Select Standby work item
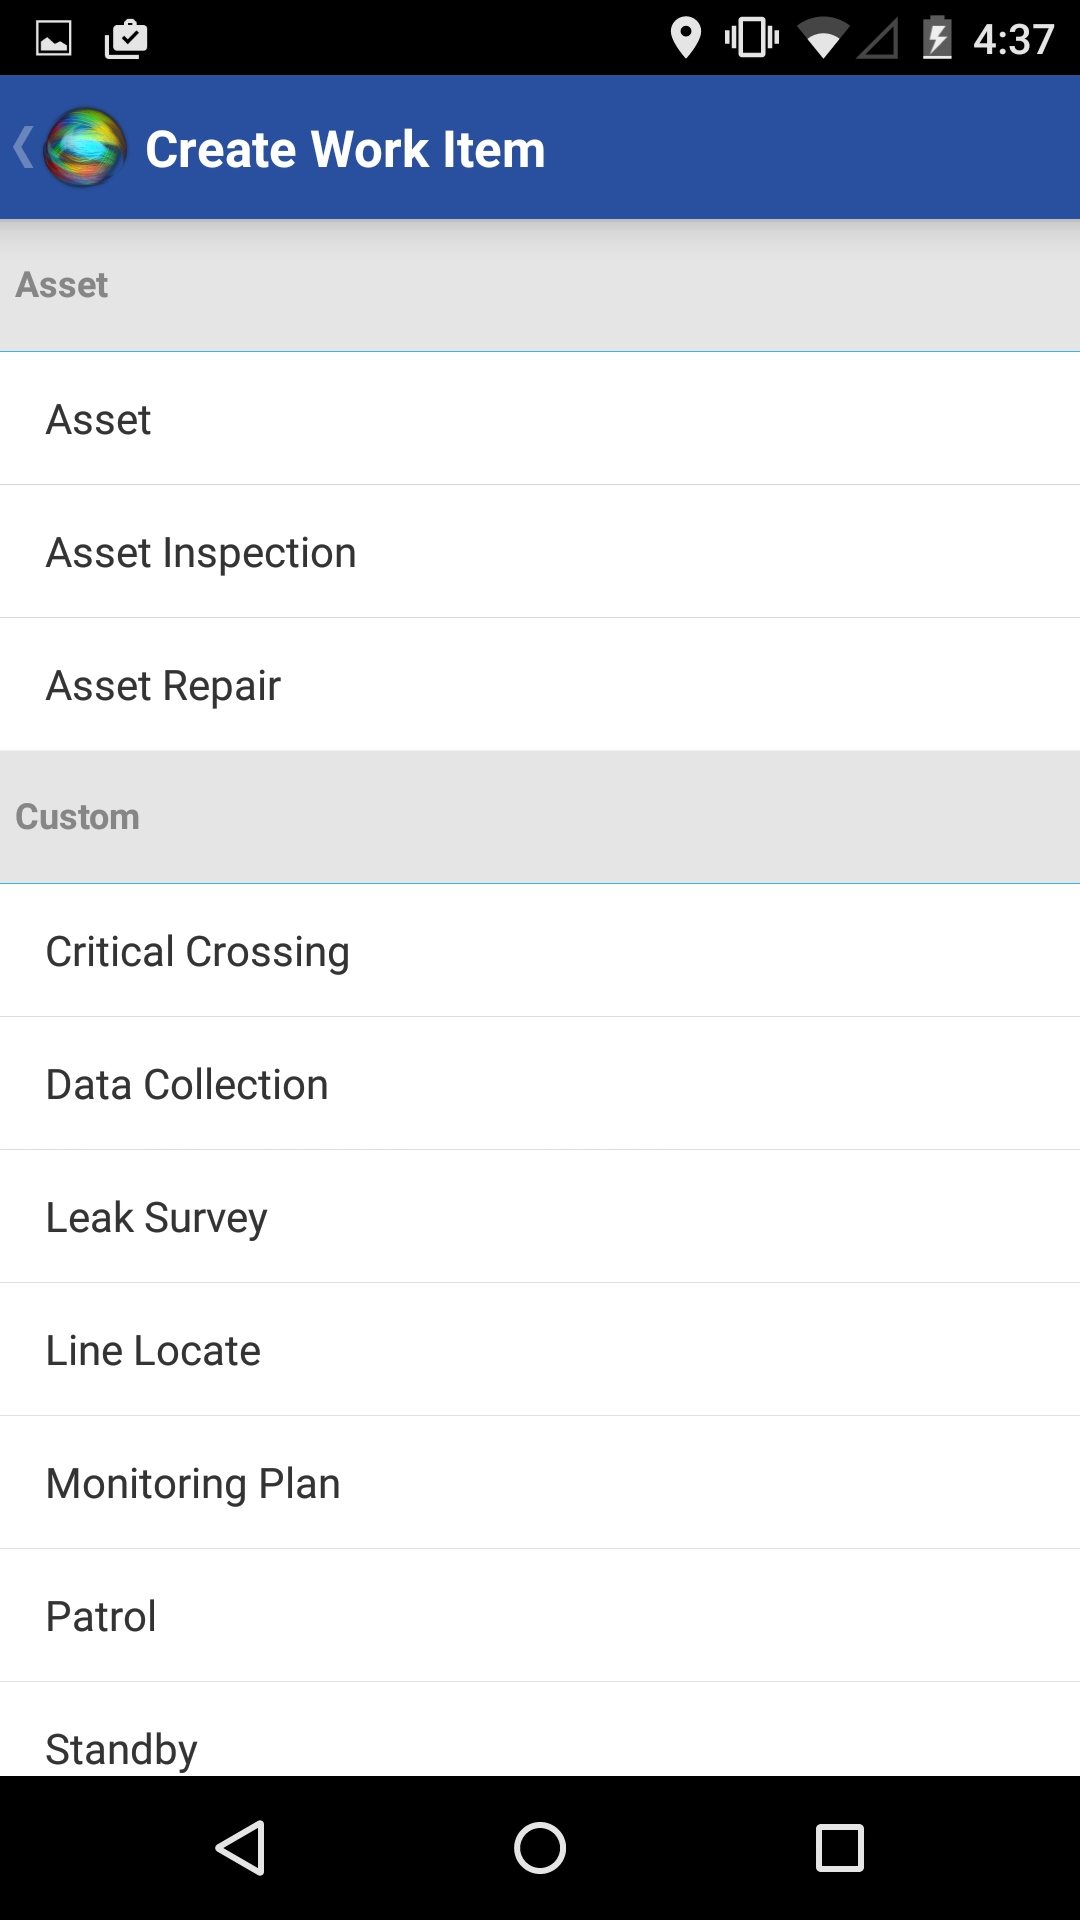1080x1920 pixels. [x=540, y=1729]
